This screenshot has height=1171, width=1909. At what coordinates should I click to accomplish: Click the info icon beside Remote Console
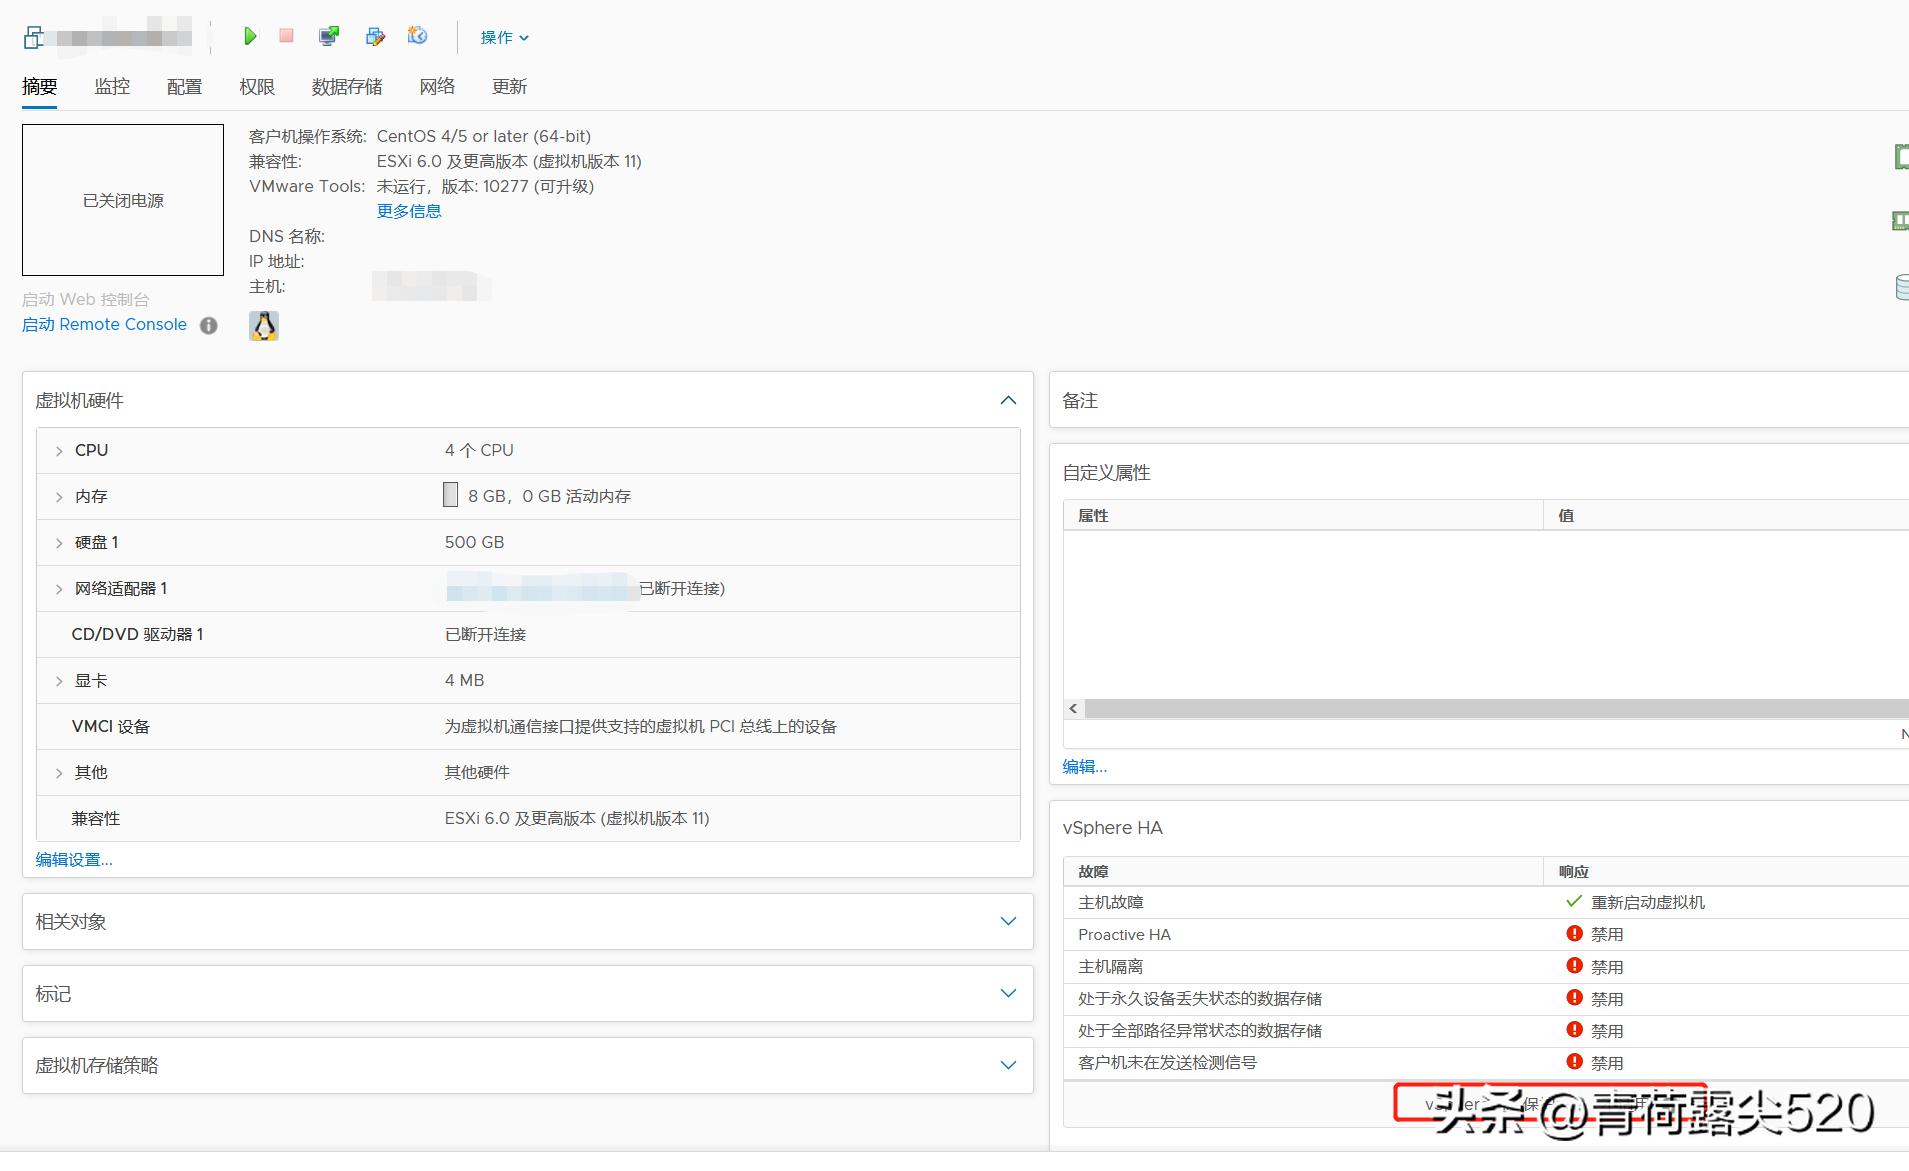coord(208,325)
